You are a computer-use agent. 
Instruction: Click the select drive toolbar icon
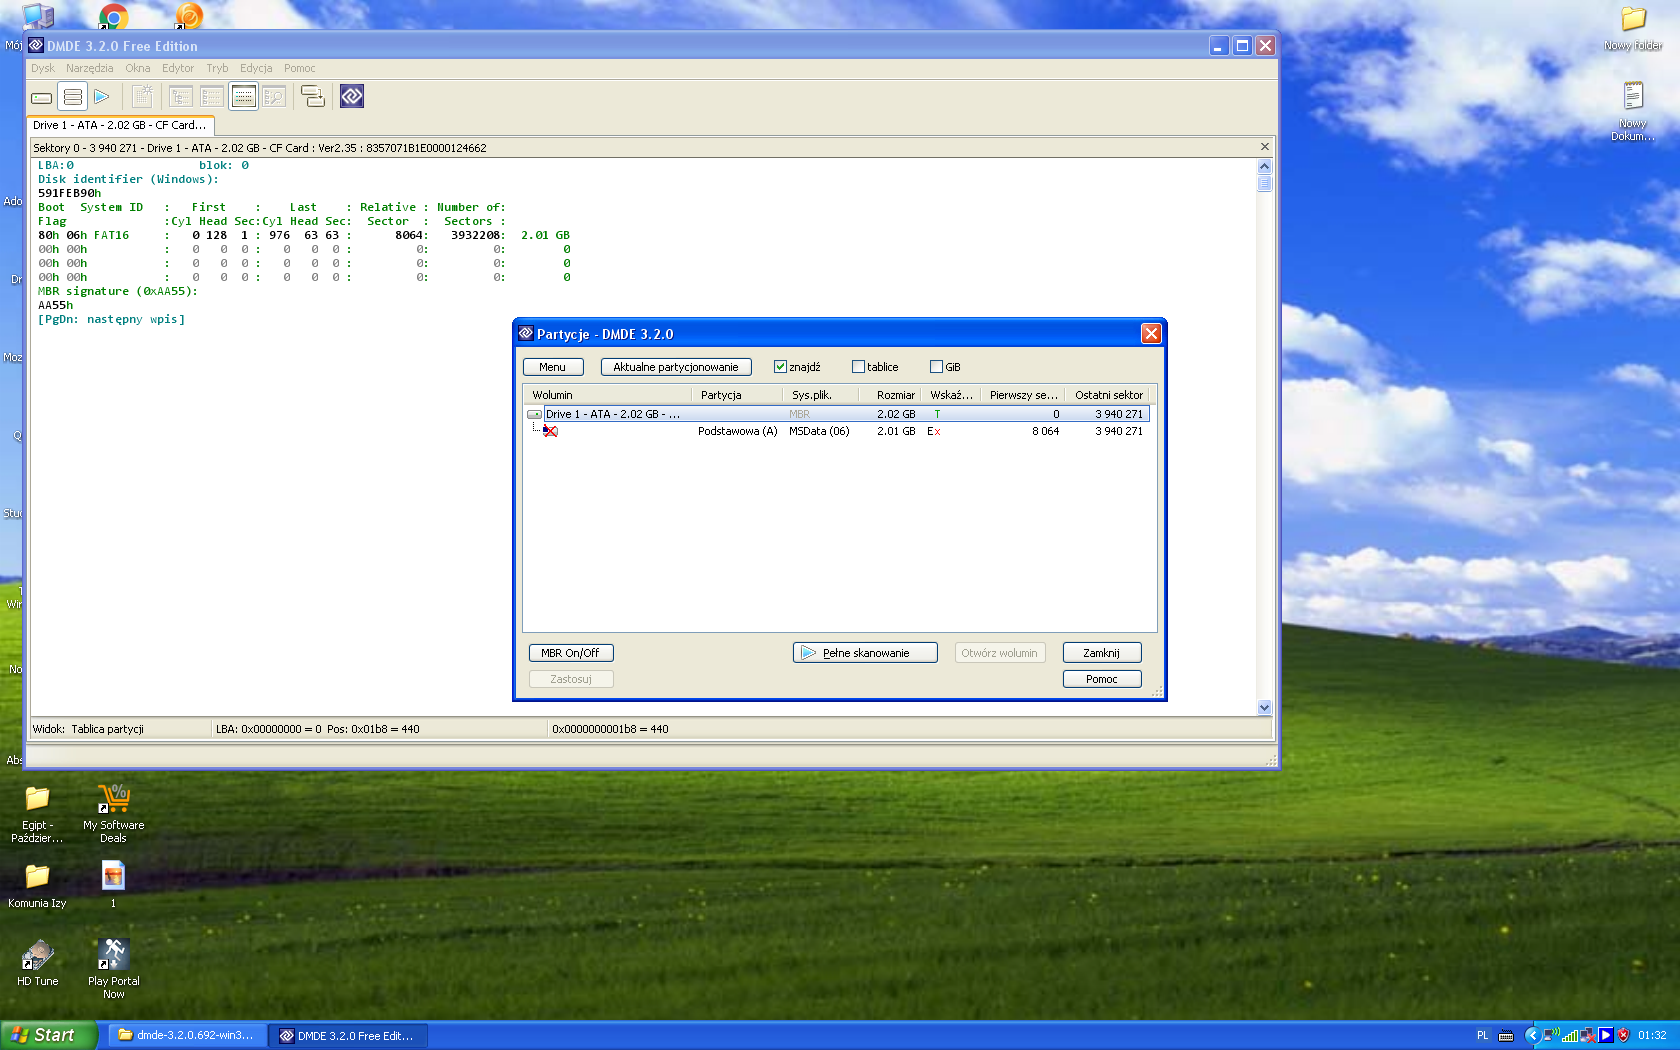pyautogui.click(x=42, y=97)
